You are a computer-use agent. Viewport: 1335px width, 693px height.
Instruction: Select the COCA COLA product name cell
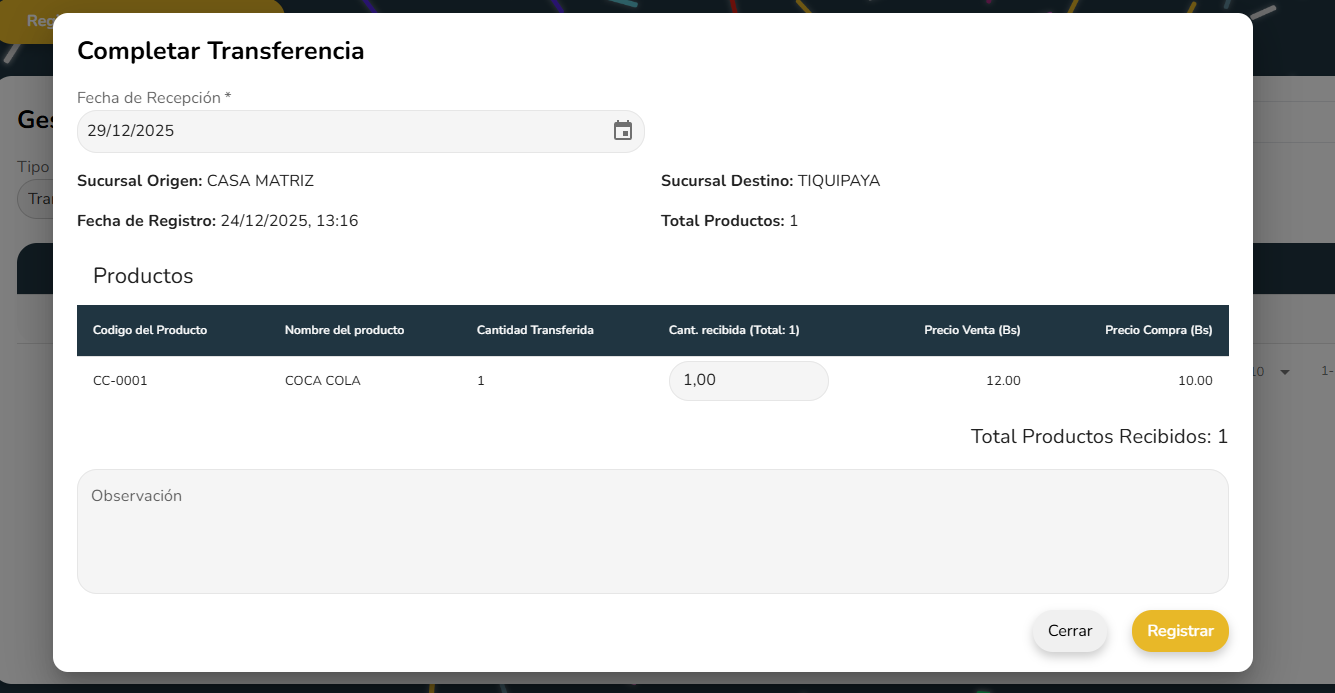click(x=322, y=381)
